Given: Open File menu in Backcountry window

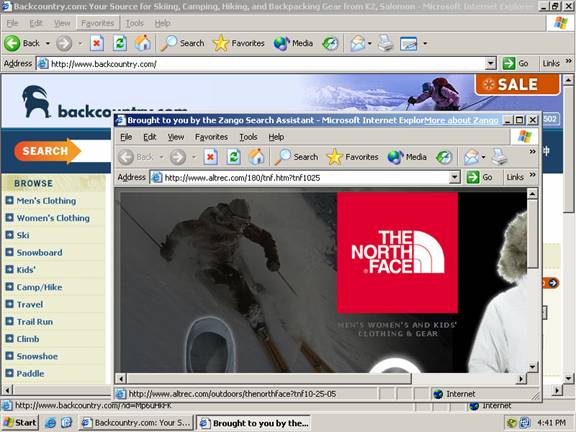Looking at the screenshot, I should [12, 23].
